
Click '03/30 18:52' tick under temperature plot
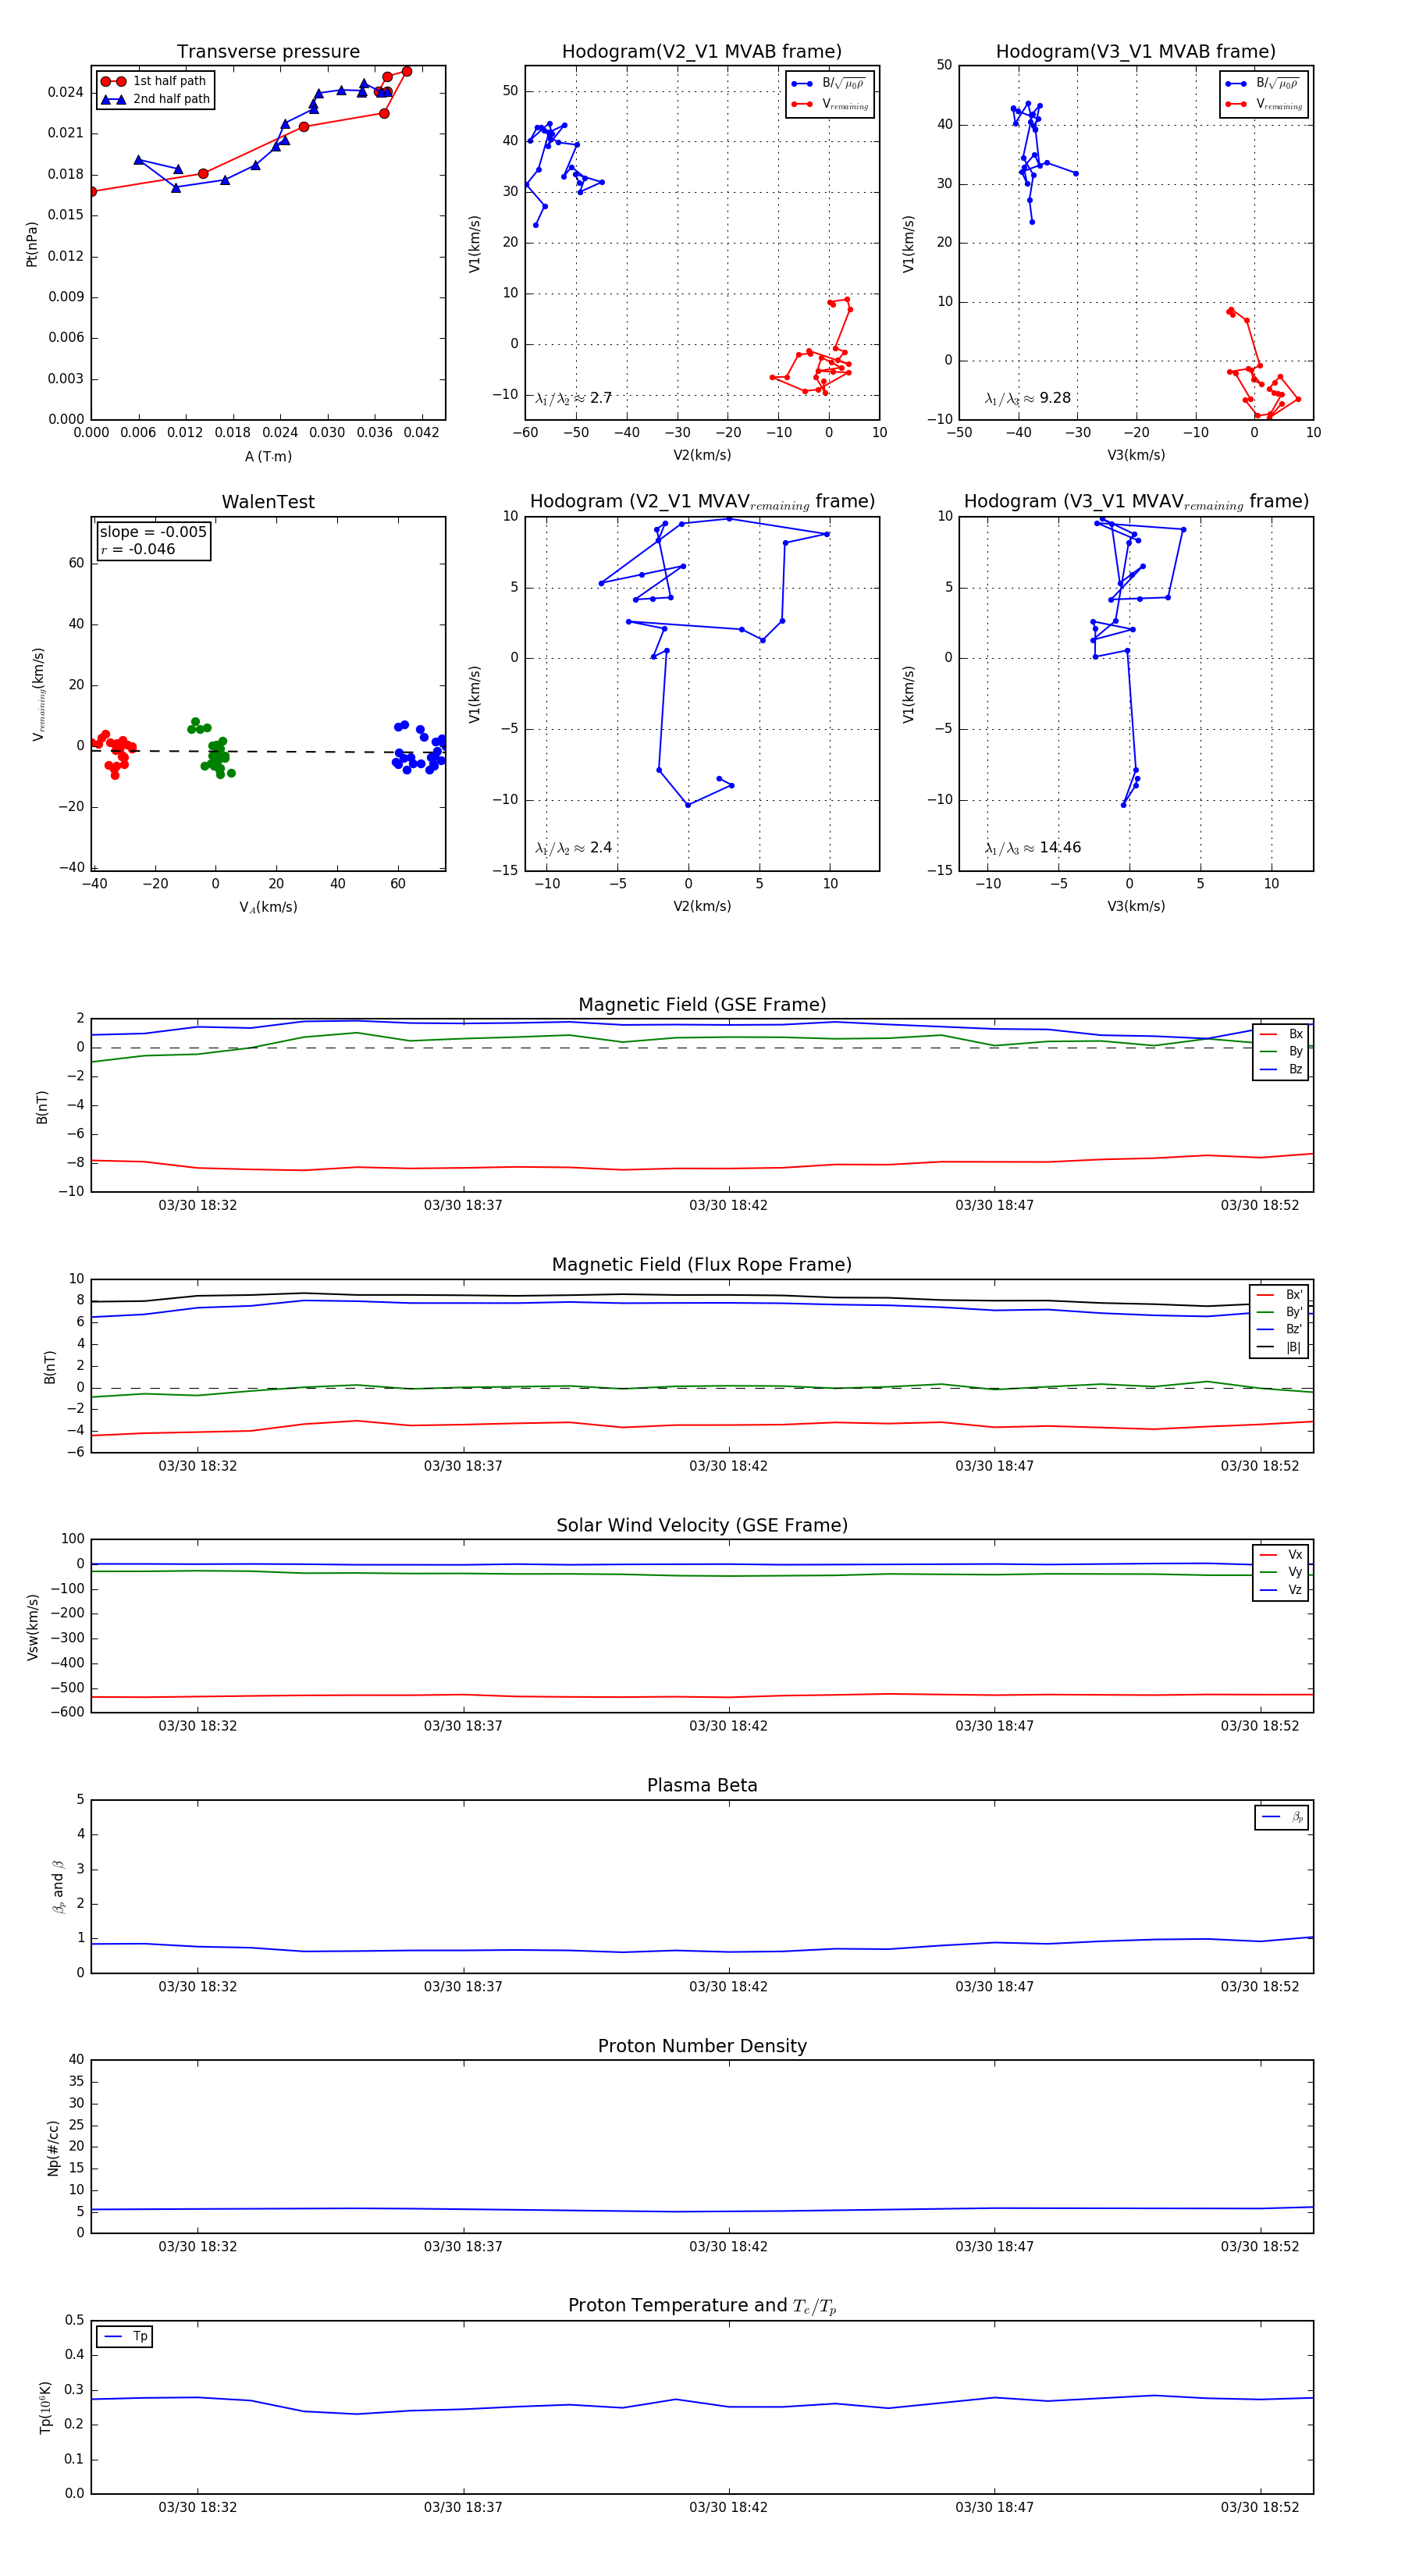tap(1259, 2507)
